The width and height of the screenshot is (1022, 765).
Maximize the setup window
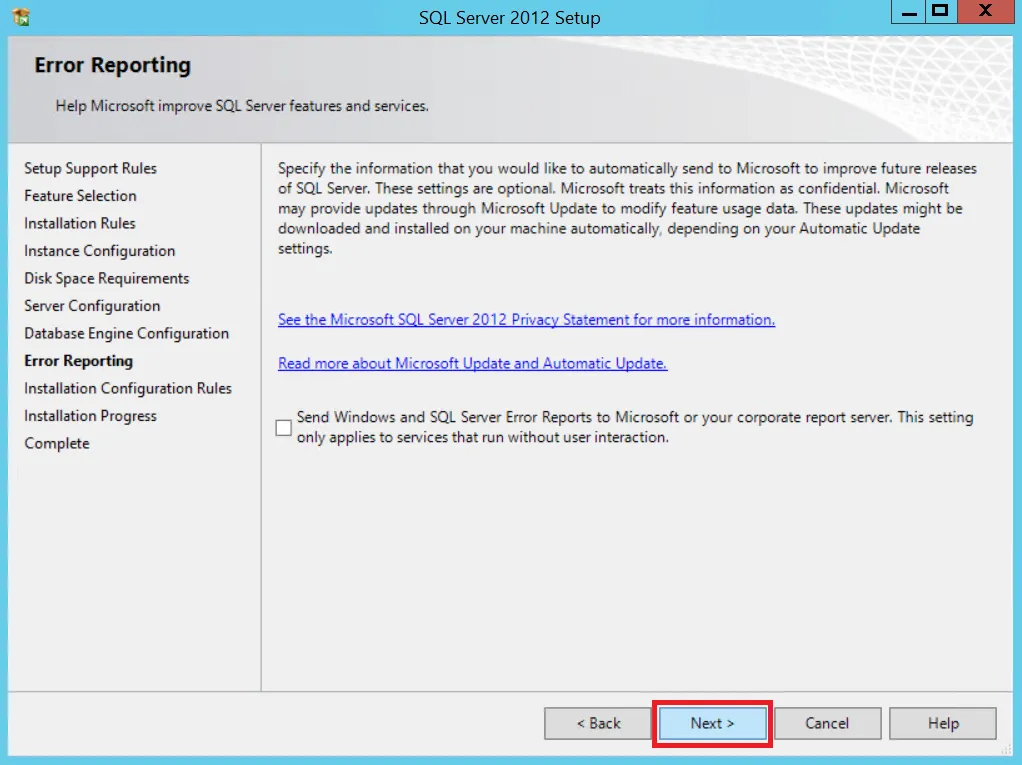click(940, 12)
